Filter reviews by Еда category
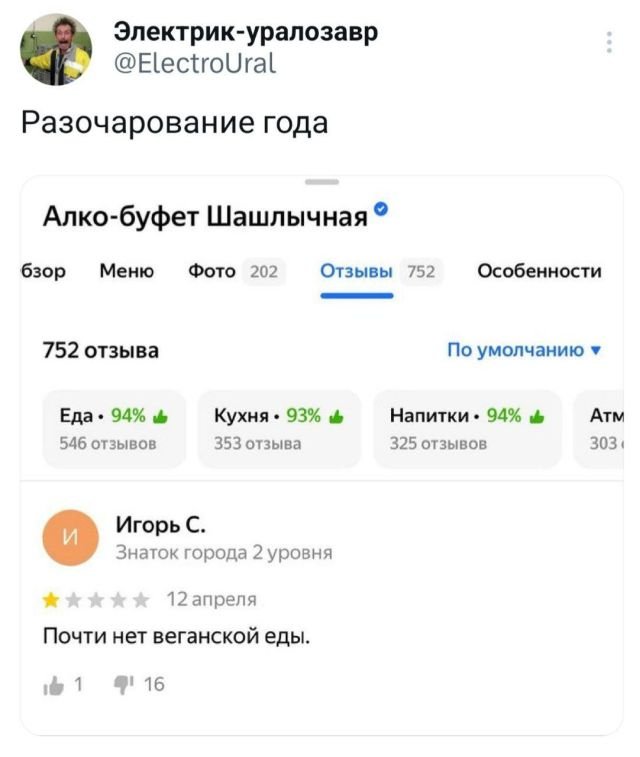 point(113,429)
